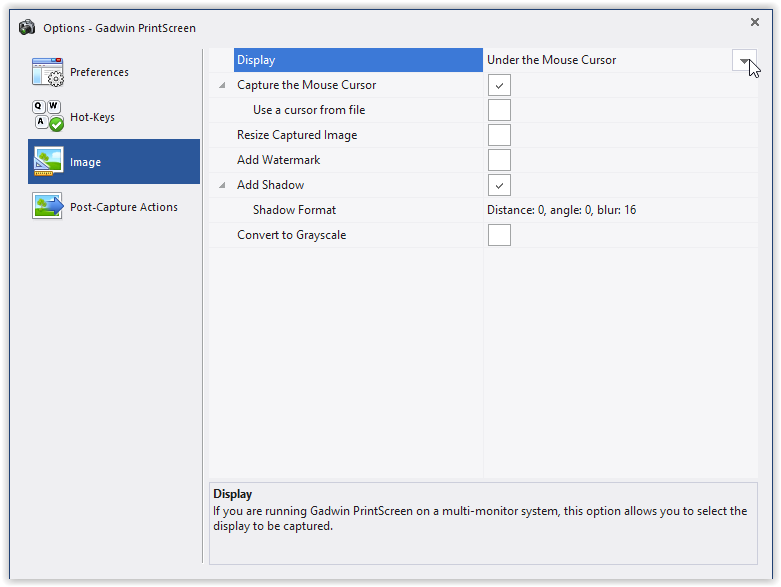Click the Post-Capture Actions arrow icon
Viewport: 781px width, 587px height.
pyautogui.click(x=47, y=207)
